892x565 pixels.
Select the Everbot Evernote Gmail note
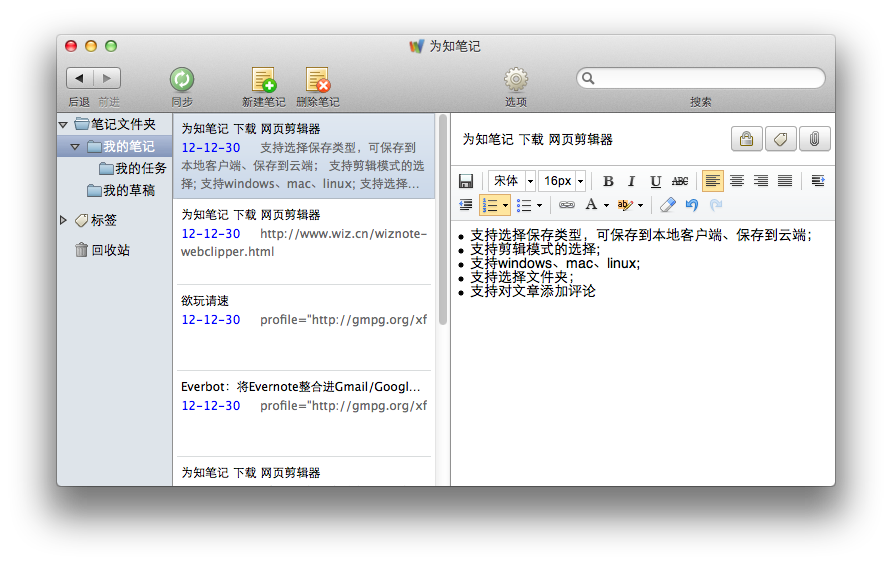coord(304,414)
